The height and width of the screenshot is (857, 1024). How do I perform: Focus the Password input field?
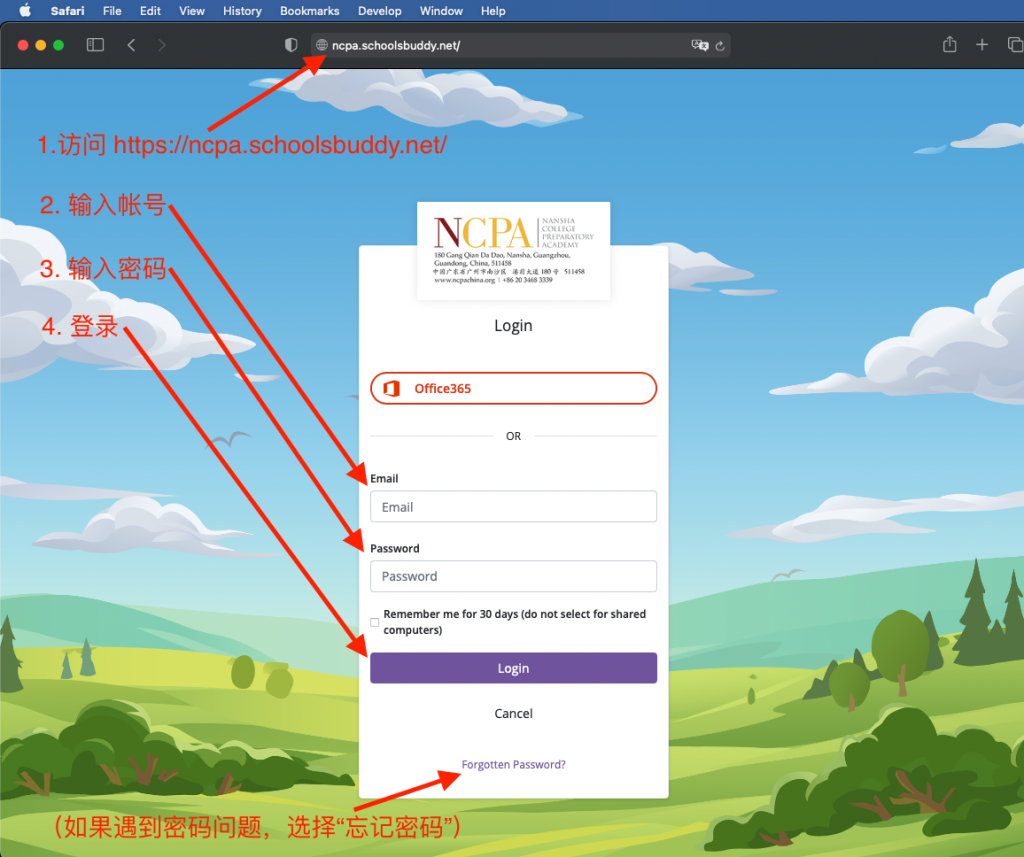[513, 576]
